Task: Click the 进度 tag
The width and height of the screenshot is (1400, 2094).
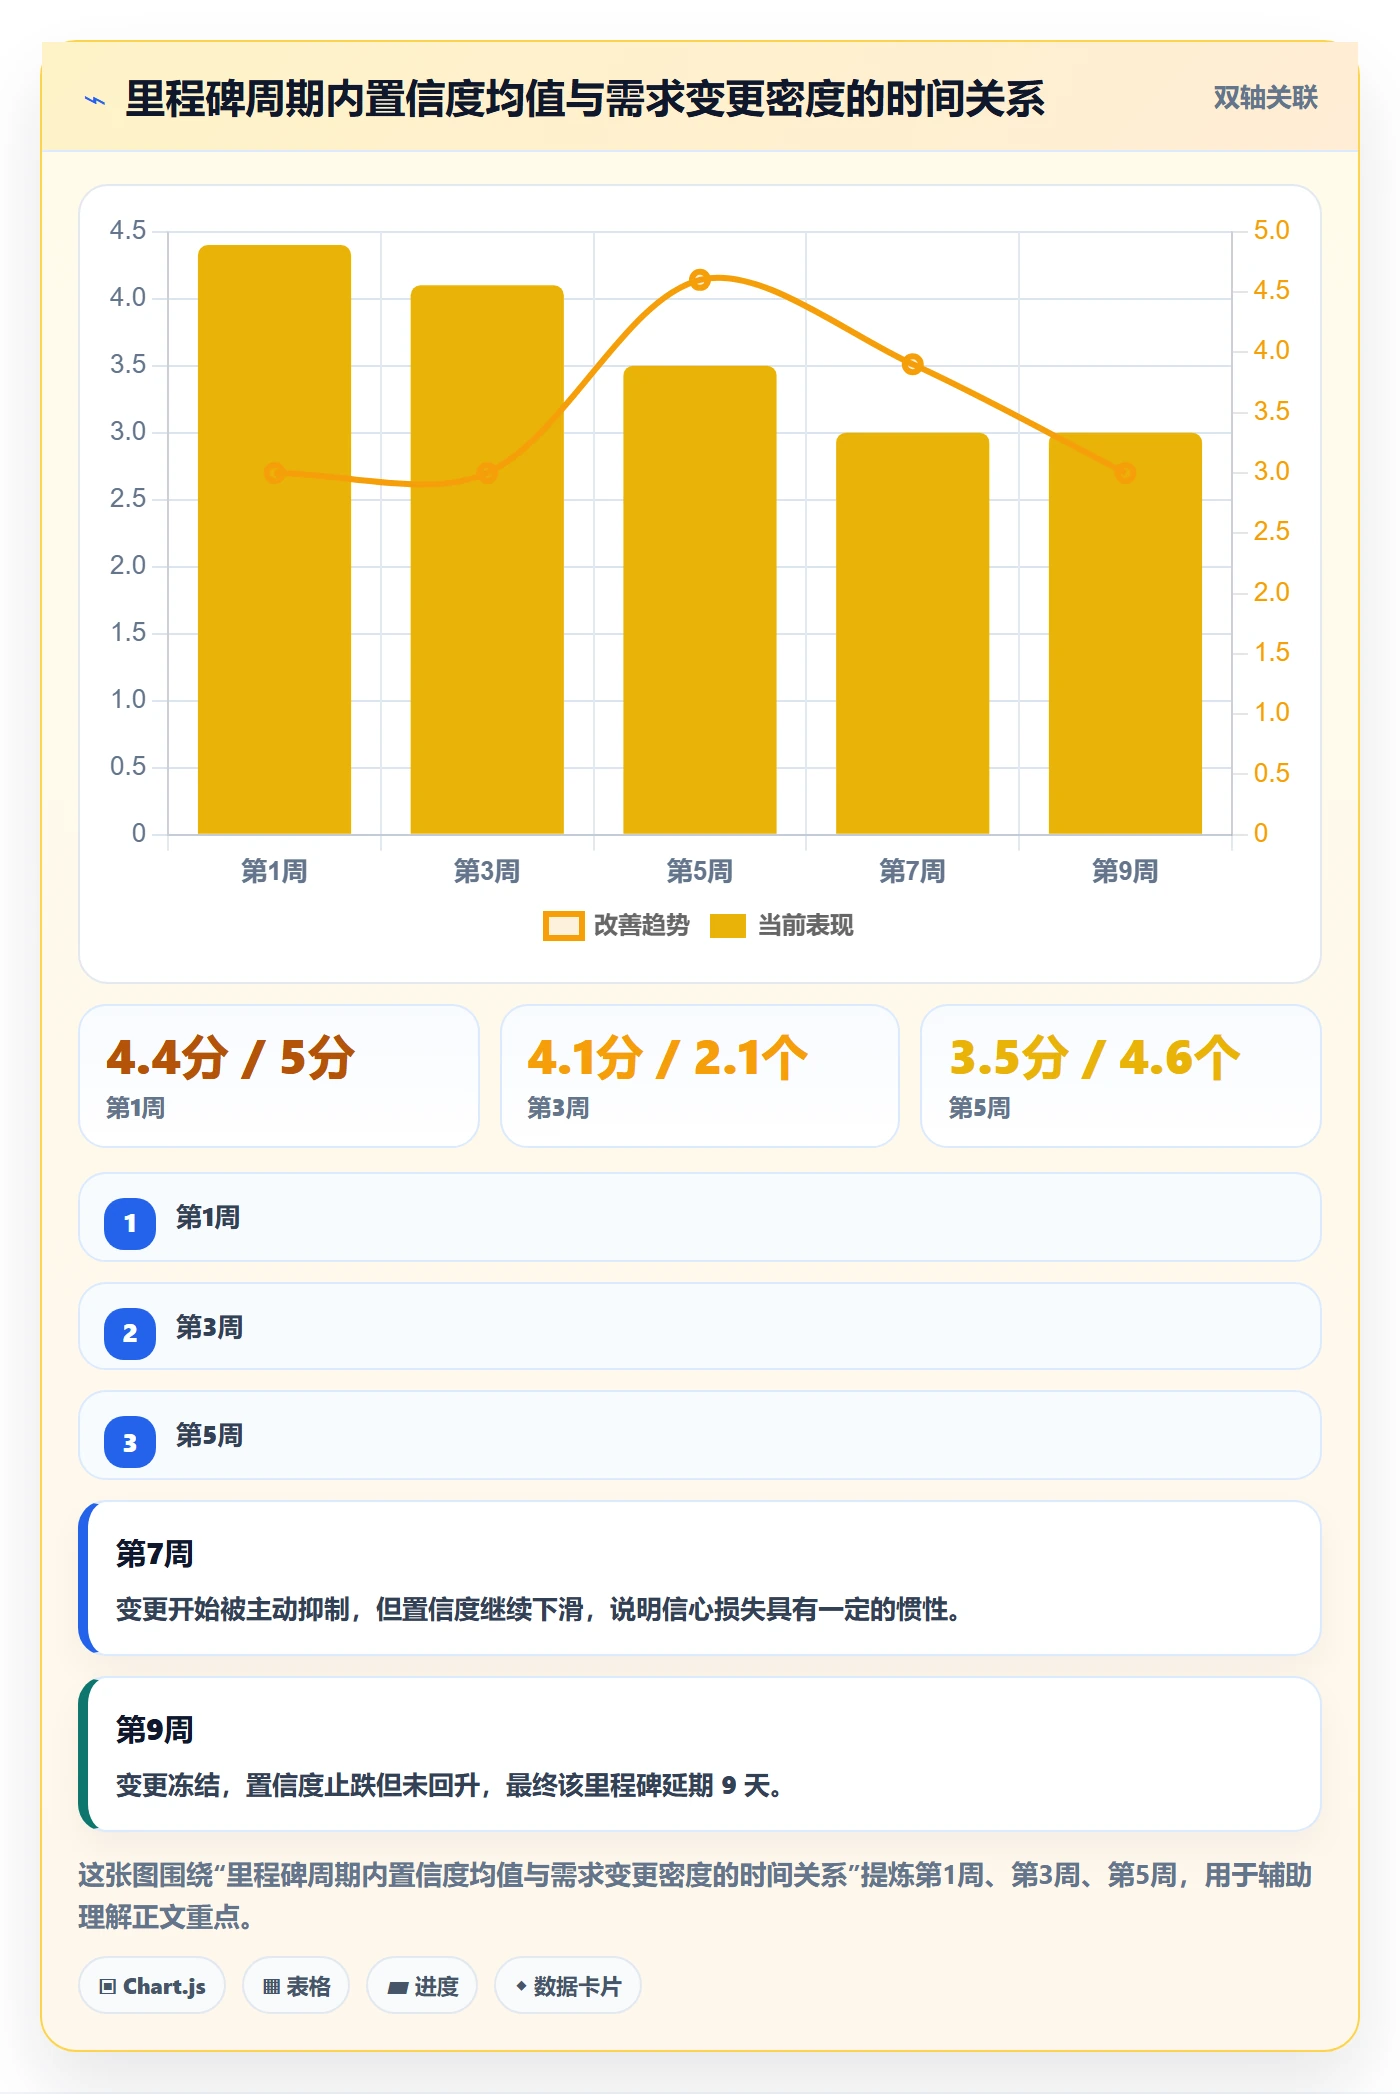Action: (x=422, y=1986)
